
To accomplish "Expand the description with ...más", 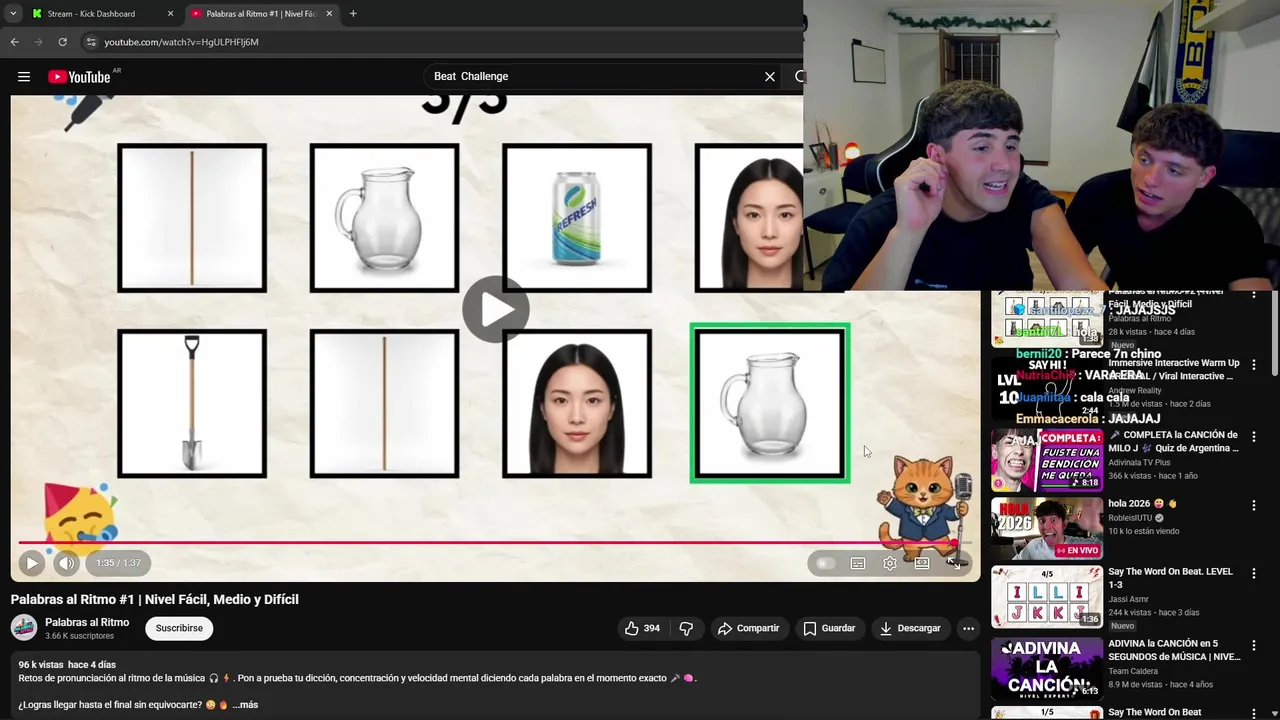I will (245, 705).
